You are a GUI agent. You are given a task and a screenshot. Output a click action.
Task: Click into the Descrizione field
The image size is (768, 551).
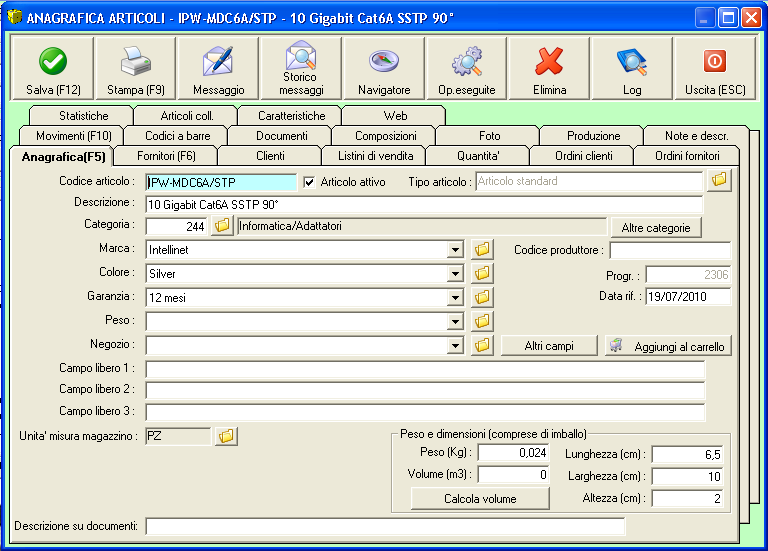click(424, 204)
